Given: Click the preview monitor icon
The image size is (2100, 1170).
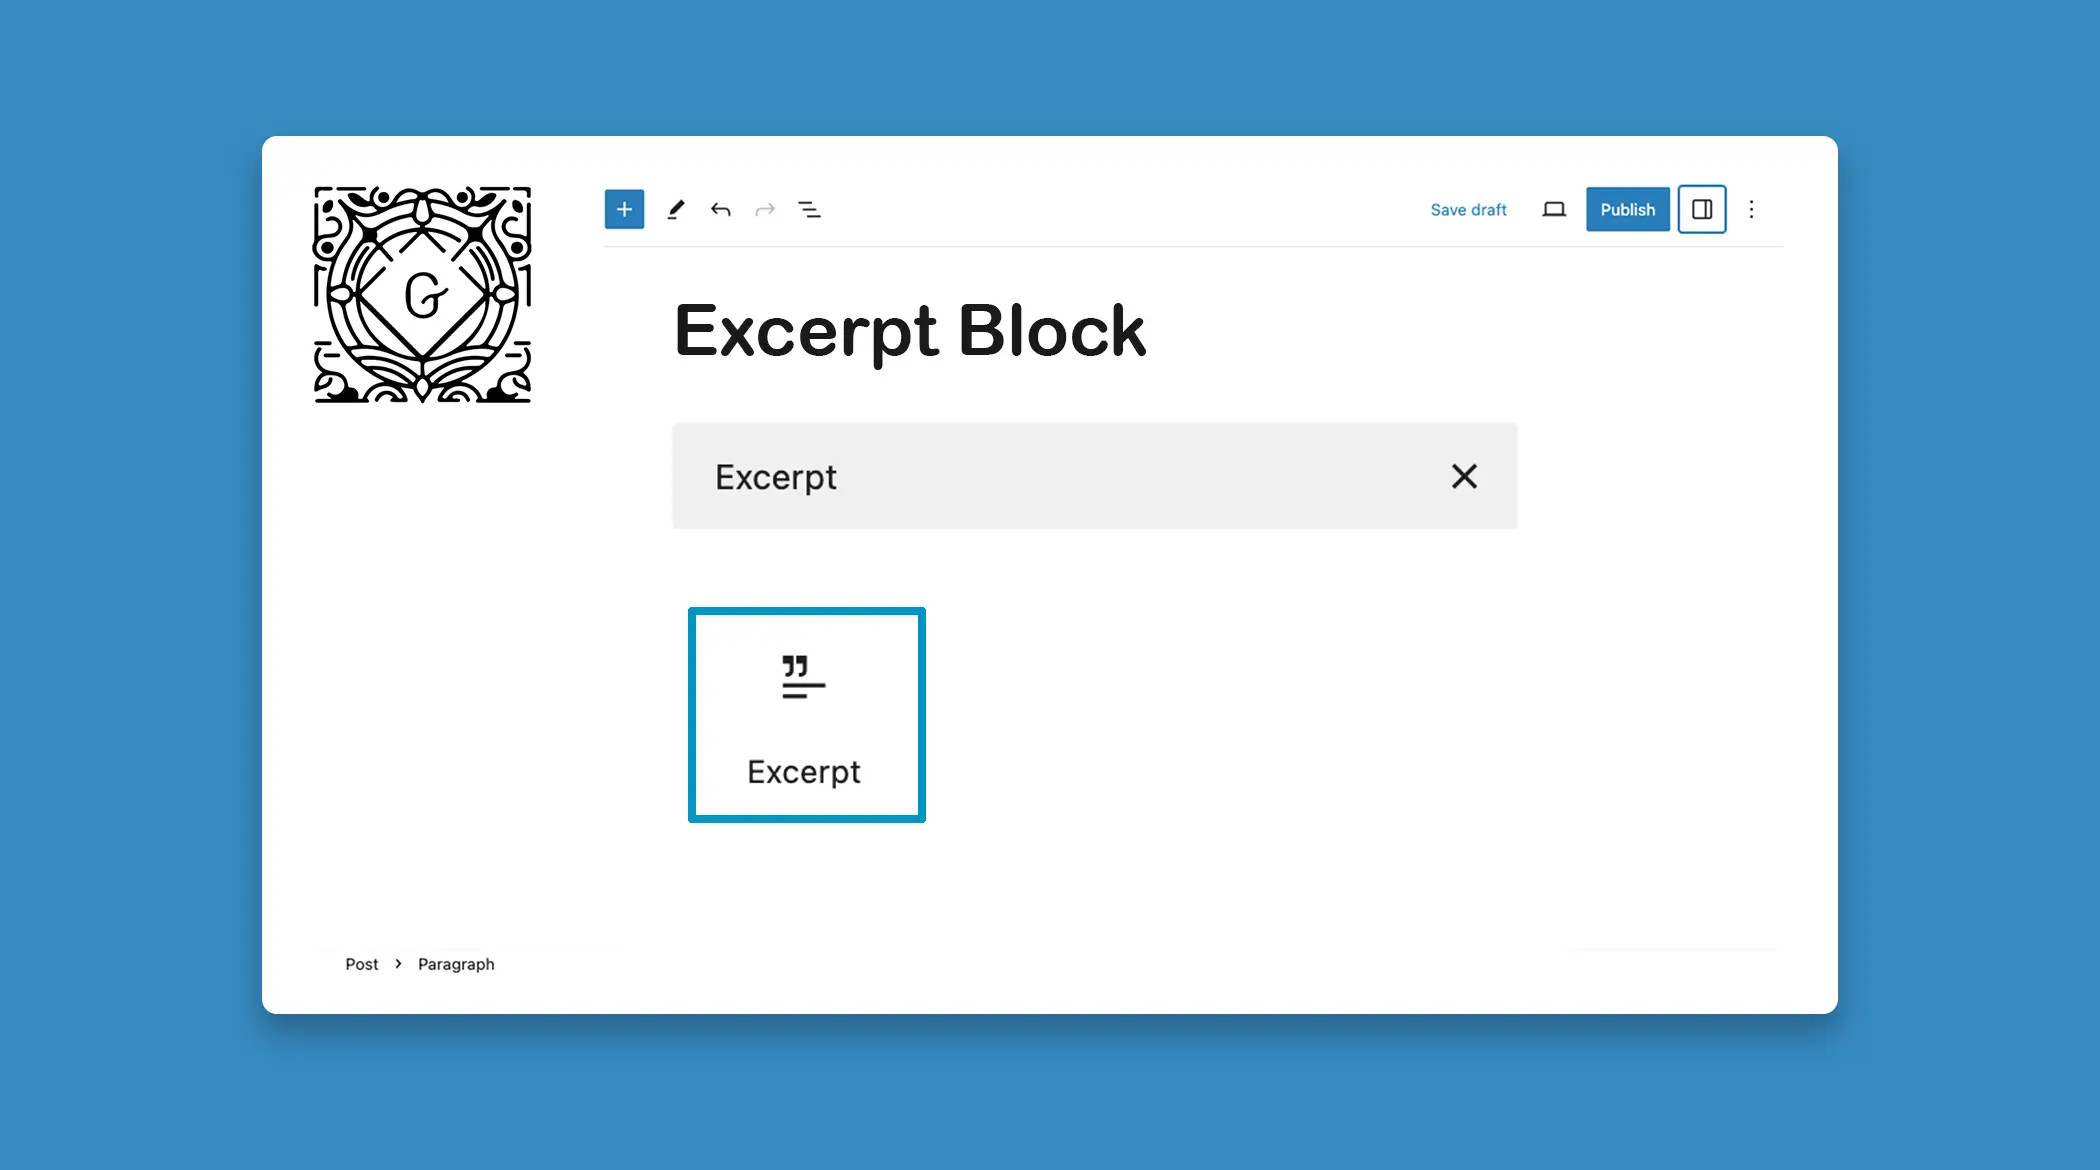Looking at the screenshot, I should point(1553,209).
